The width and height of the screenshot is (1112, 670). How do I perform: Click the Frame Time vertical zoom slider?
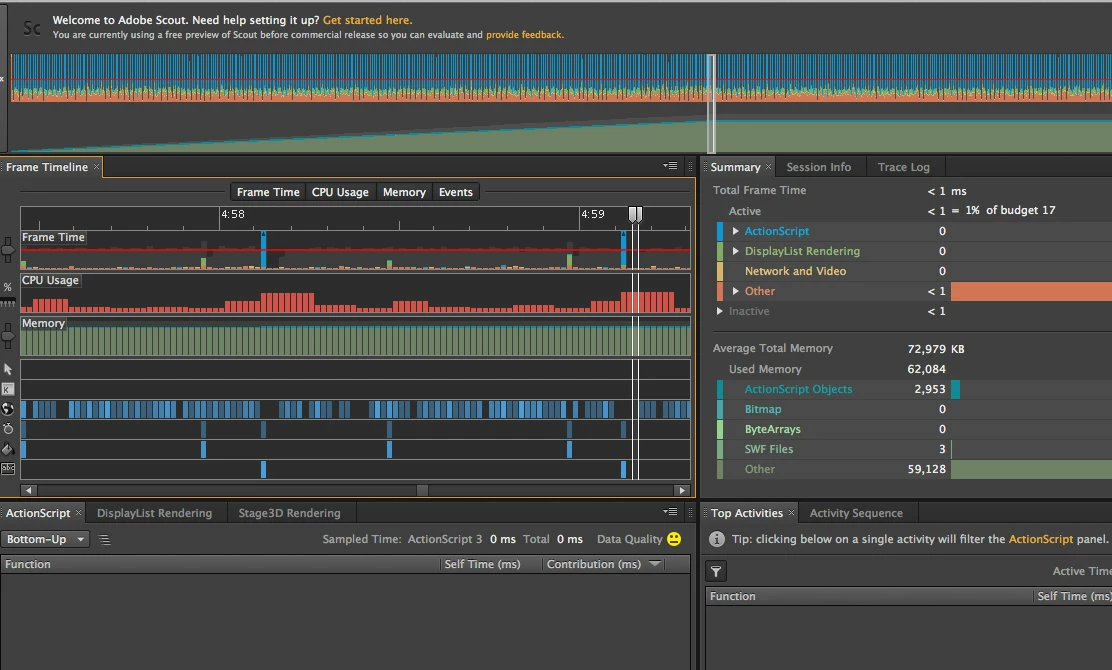click(8, 250)
